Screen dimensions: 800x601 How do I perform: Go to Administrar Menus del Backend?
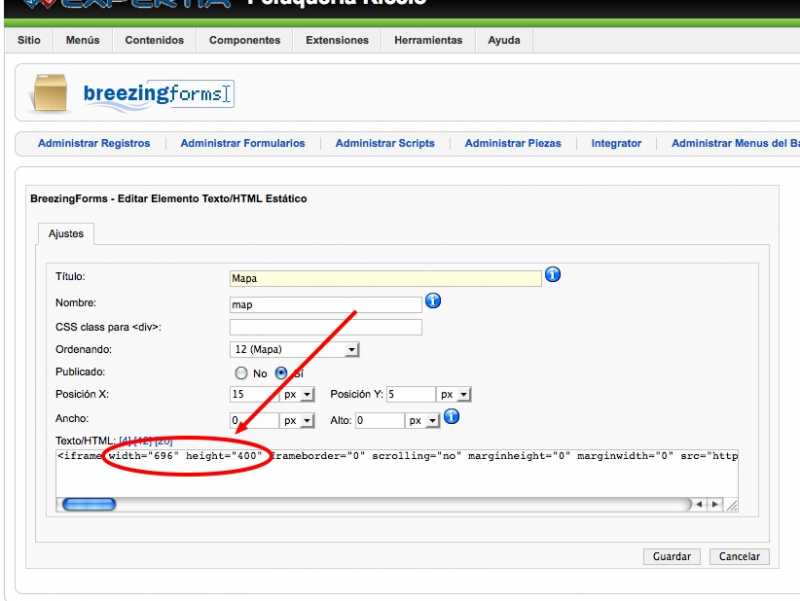[x=735, y=143]
